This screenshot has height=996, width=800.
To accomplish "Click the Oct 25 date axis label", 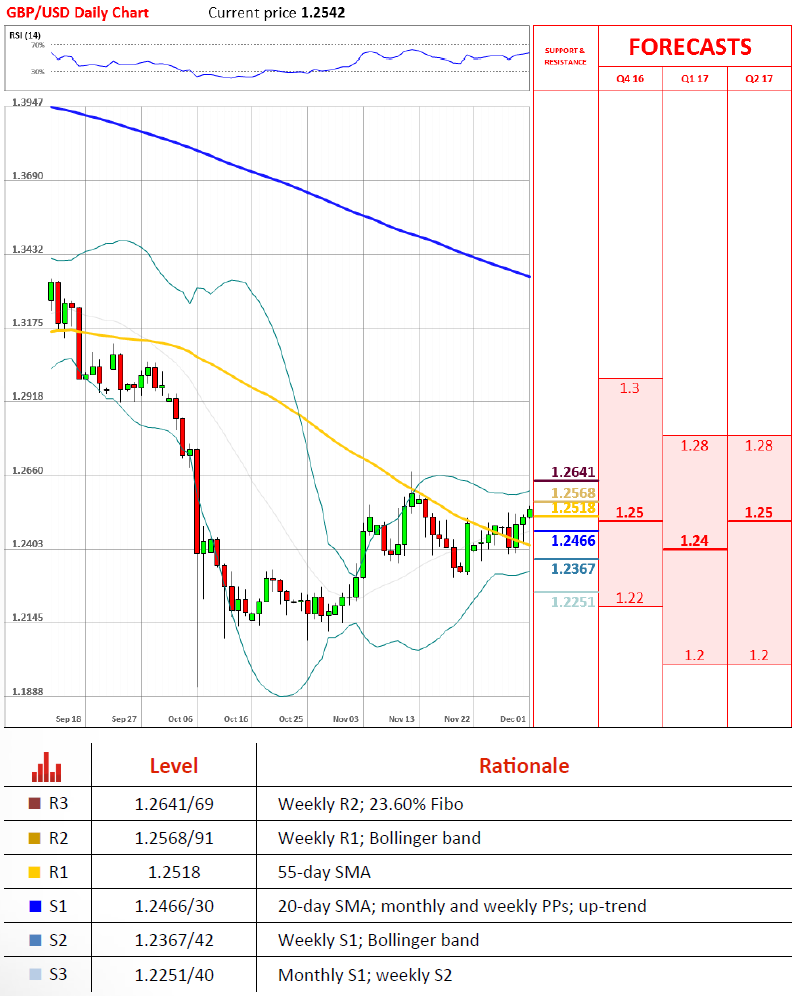I will click(291, 719).
